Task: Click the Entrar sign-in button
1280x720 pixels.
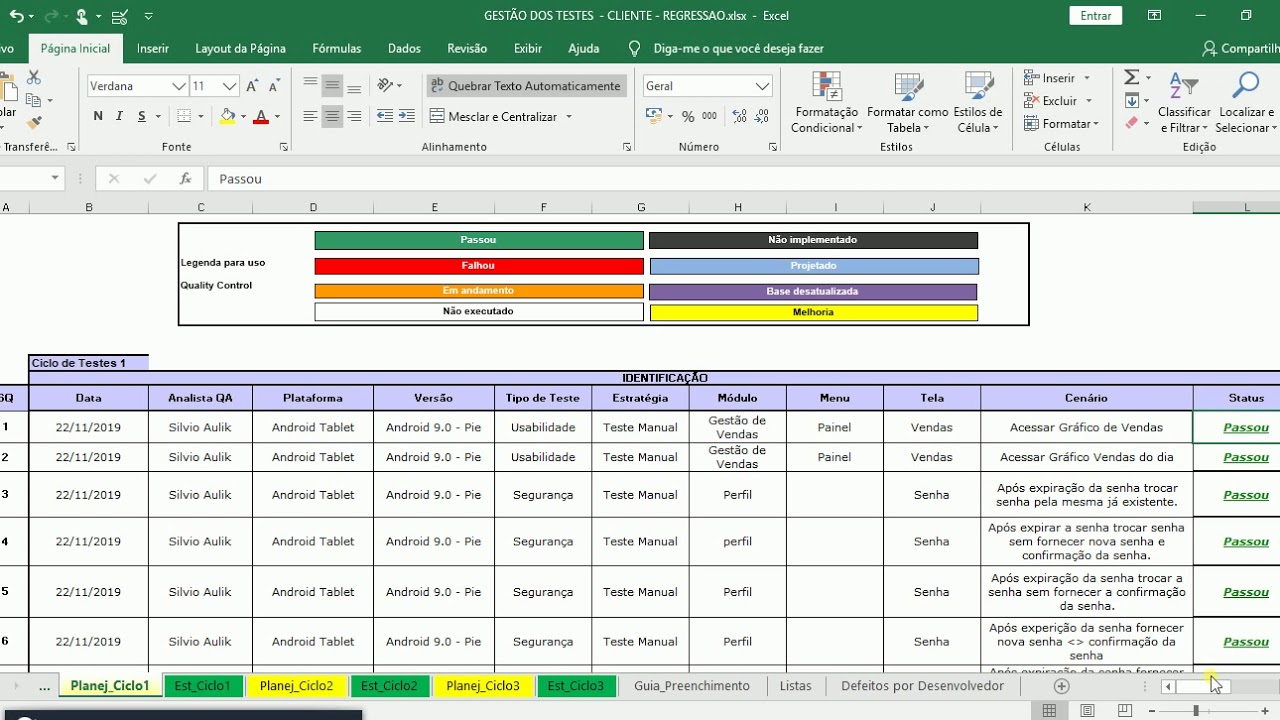Action: (x=1096, y=15)
